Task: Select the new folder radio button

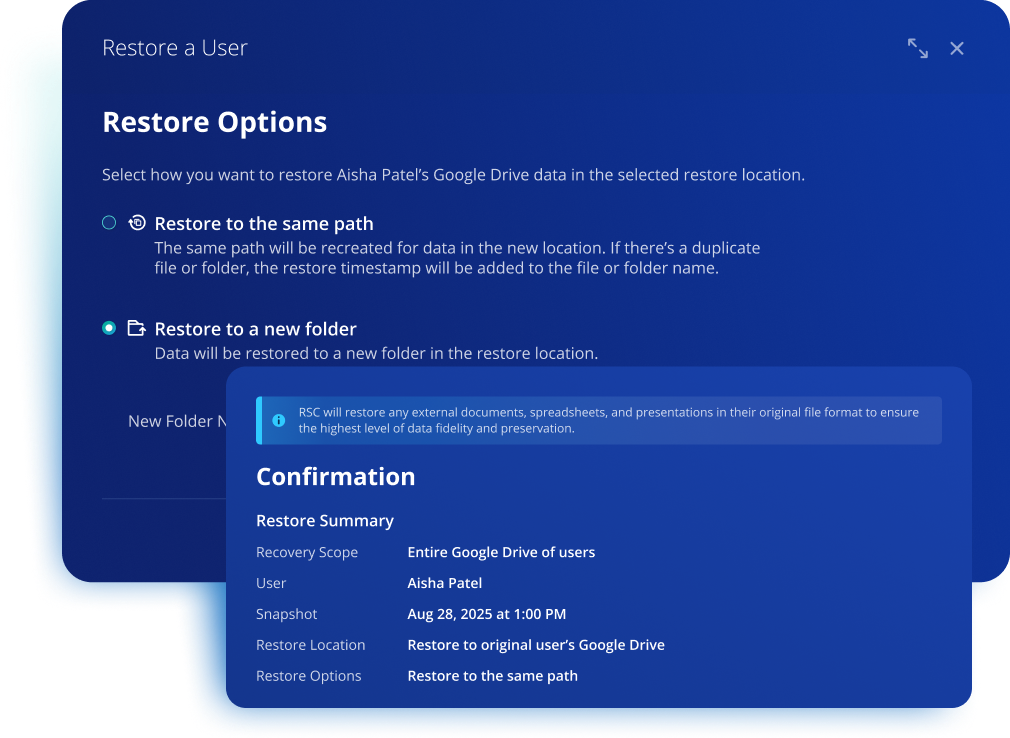Action: tap(109, 328)
